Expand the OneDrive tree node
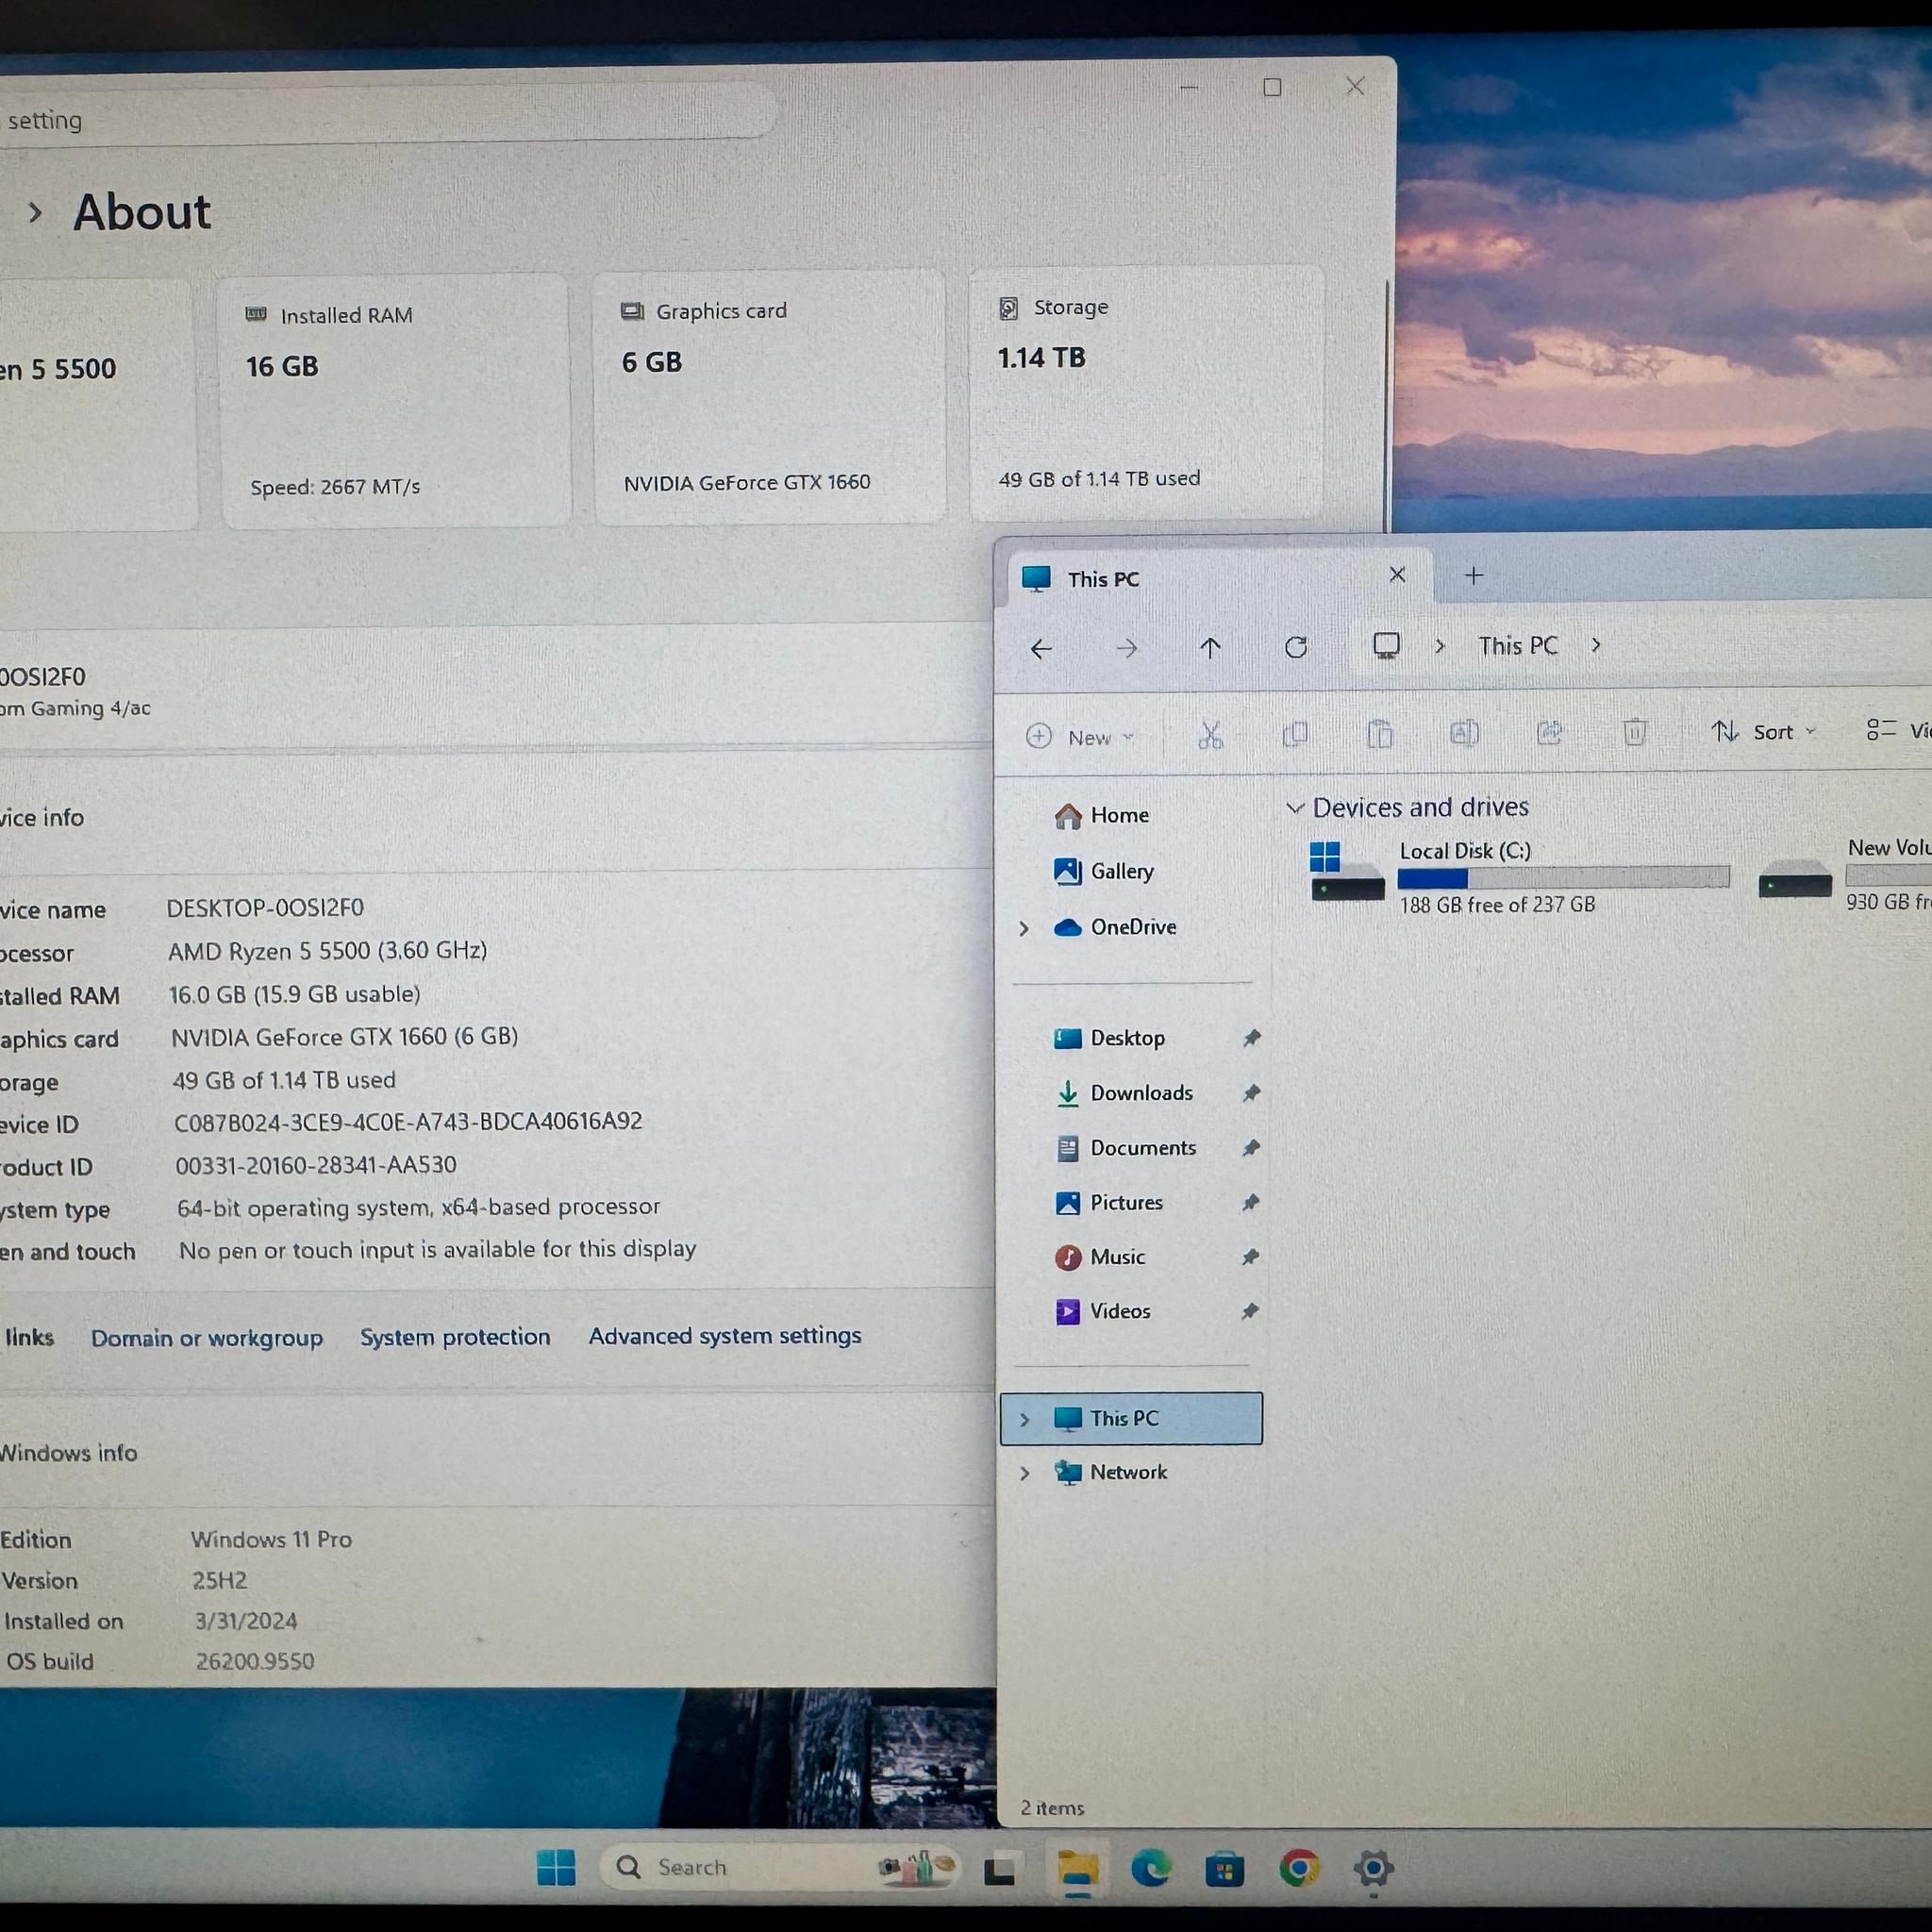 pyautogui.click(x=1024, y=928)
